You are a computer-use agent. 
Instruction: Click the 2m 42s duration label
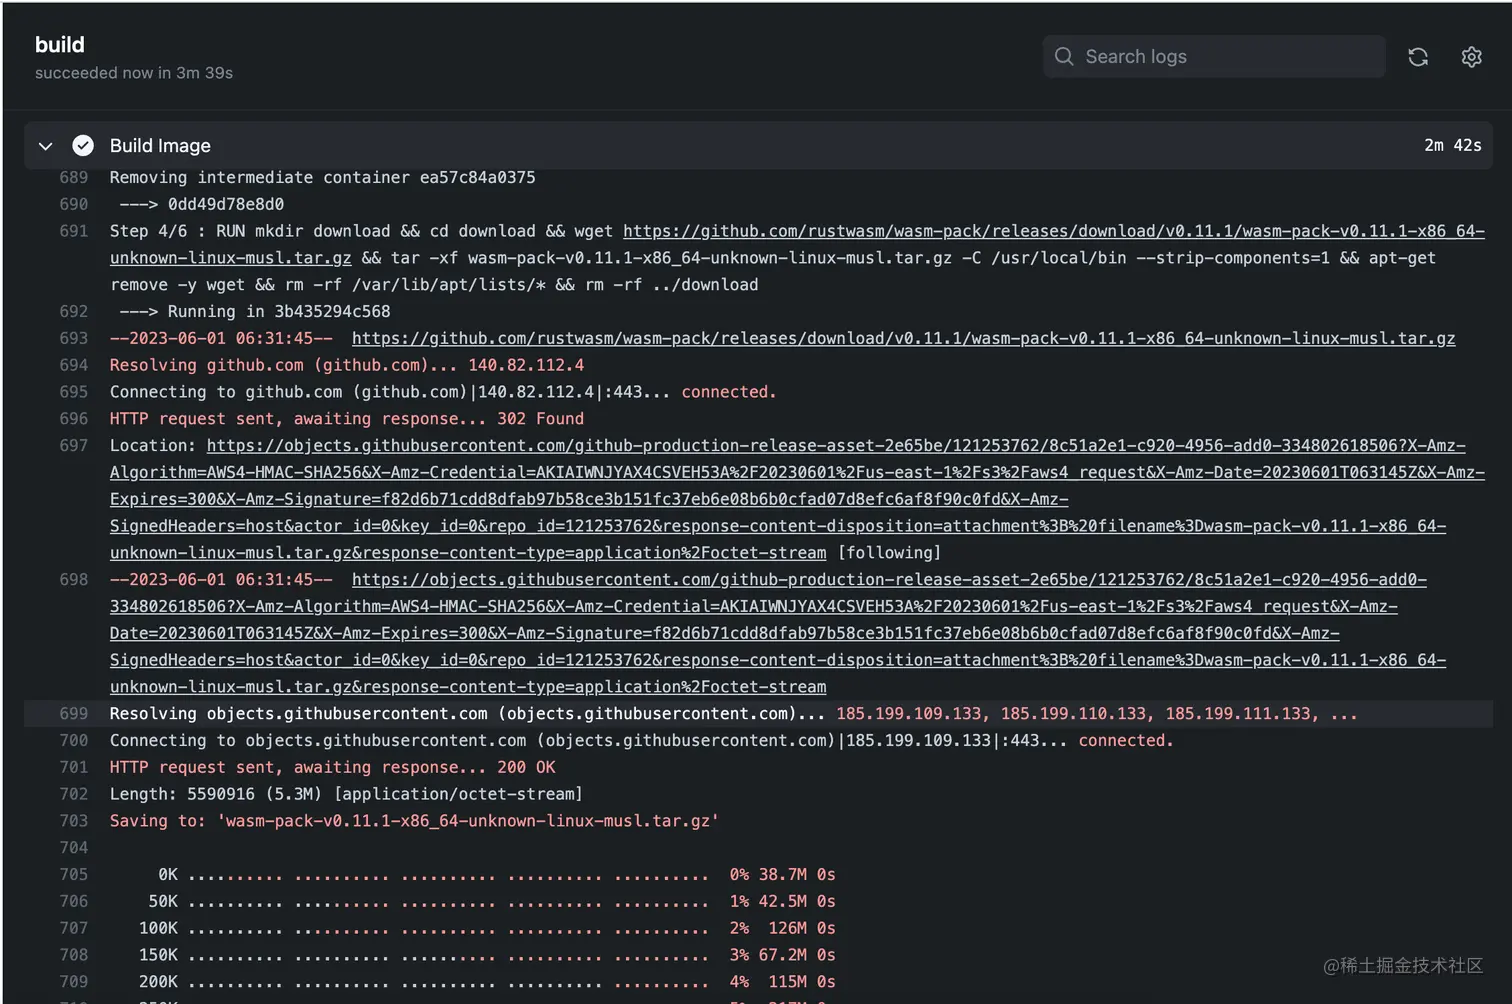tap(1452, 145)
